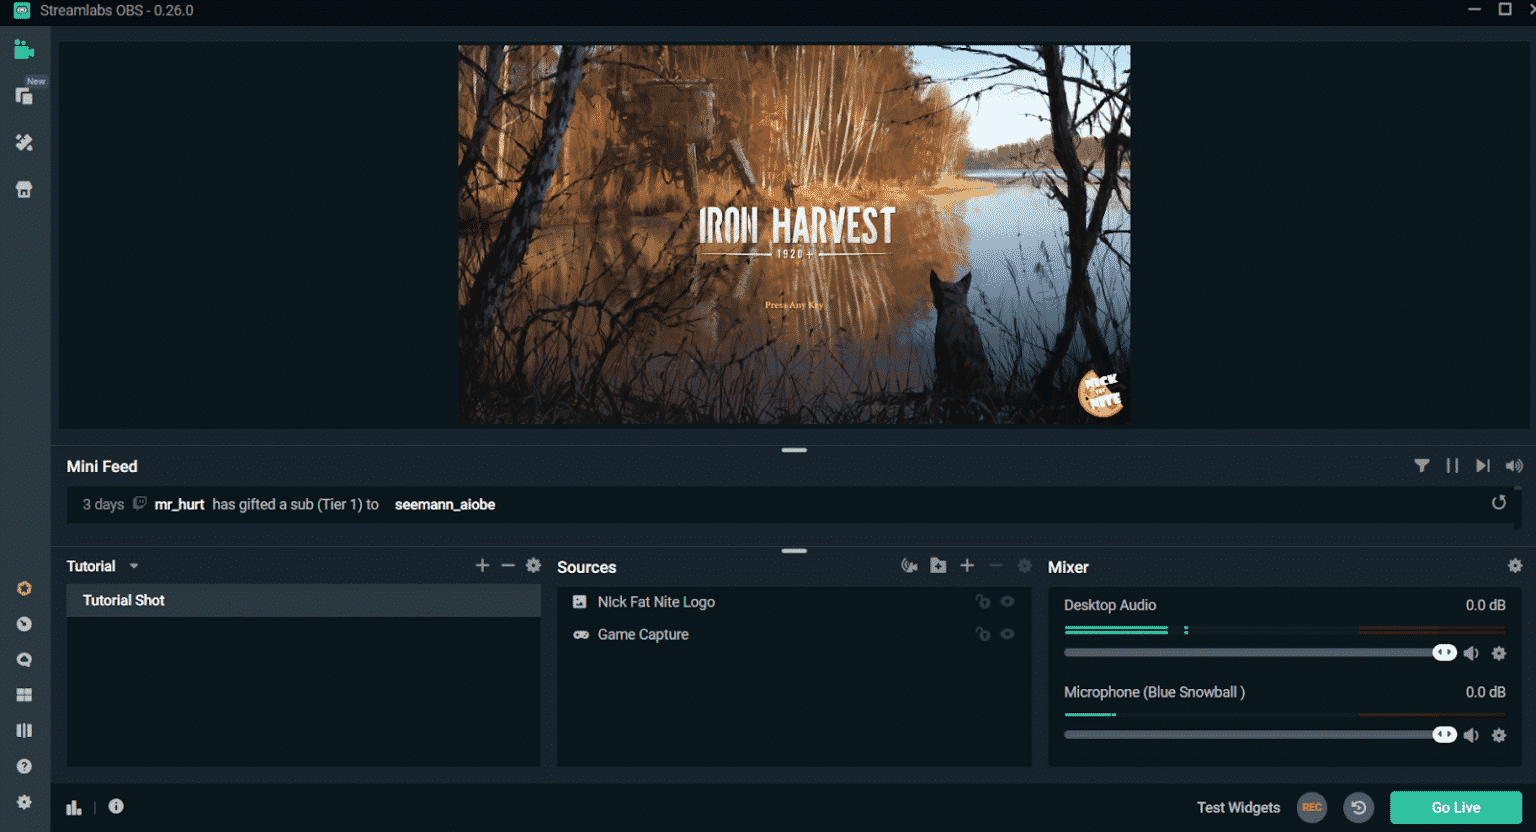Hide the Nick Fat Nite Logo source
The width and height of the screenshot is (1536, 832).
(1008, 602)
